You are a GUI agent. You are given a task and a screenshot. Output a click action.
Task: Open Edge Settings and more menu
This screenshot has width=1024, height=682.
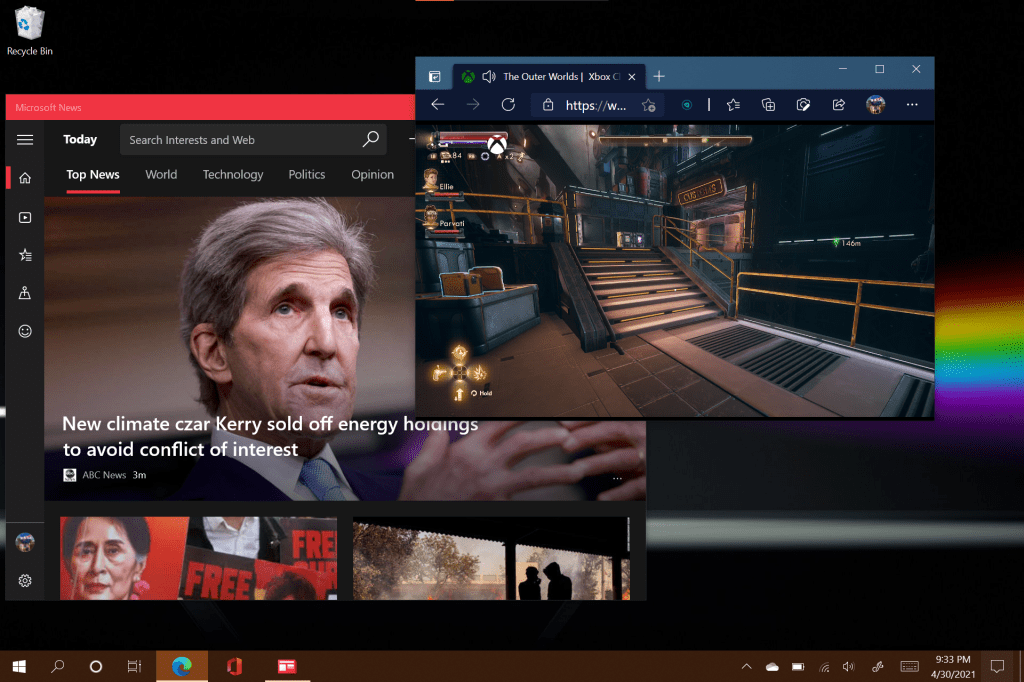tap(911, 104)
